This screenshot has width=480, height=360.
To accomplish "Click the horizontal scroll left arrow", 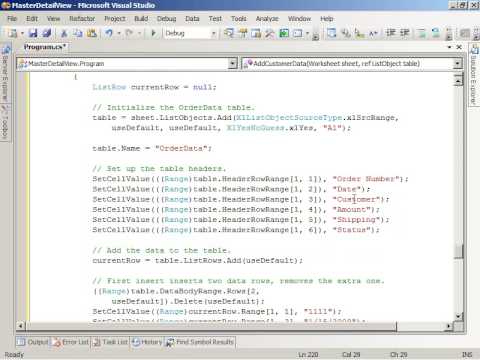I will (x=21, y=326).
